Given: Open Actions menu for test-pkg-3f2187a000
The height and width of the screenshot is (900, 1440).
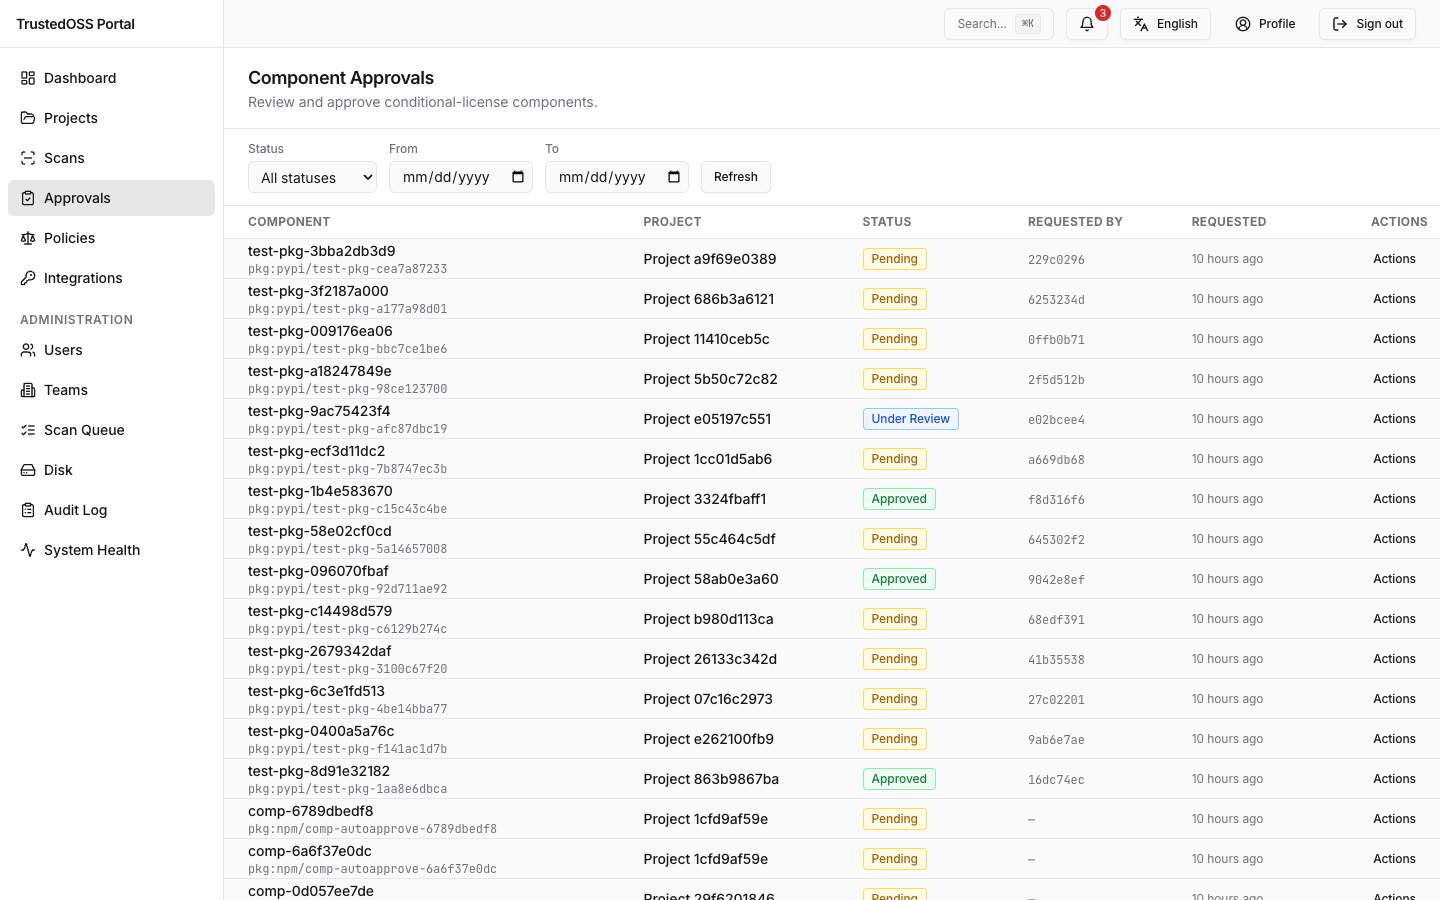Looking at the screenshot, I should (1394, 299).
